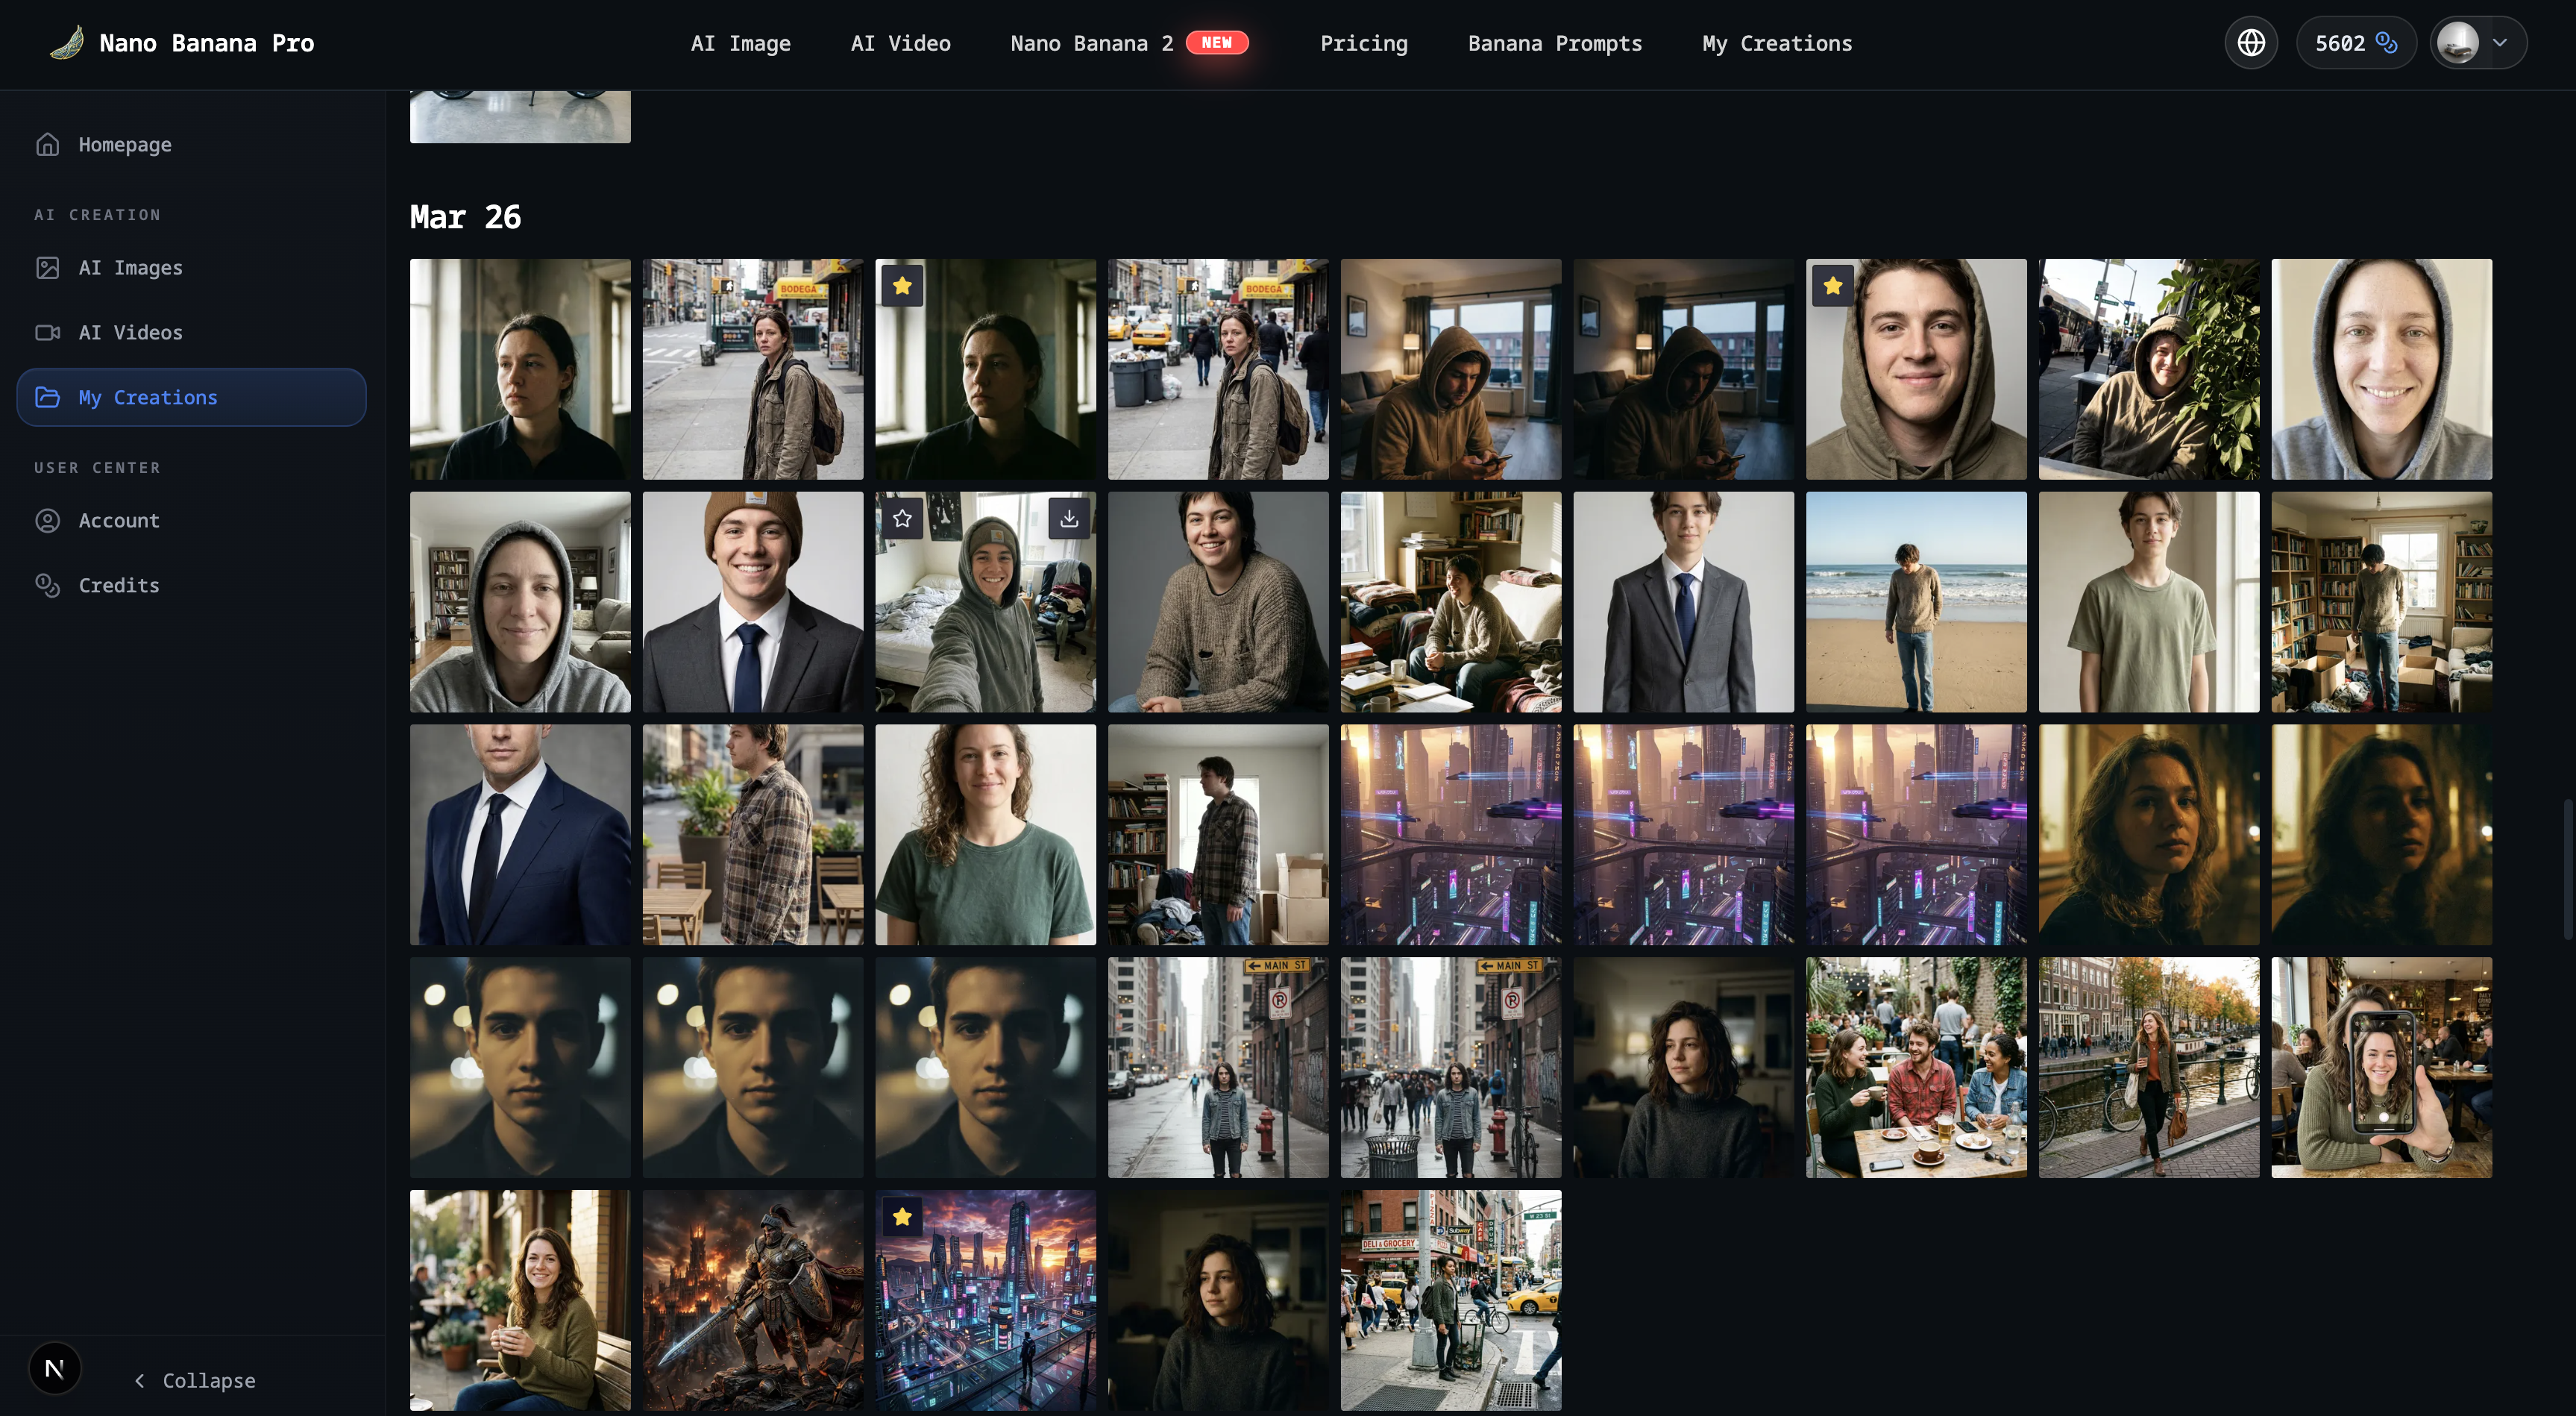
Task: Go to the Pricing page
Action: [x=1363, y=43]
